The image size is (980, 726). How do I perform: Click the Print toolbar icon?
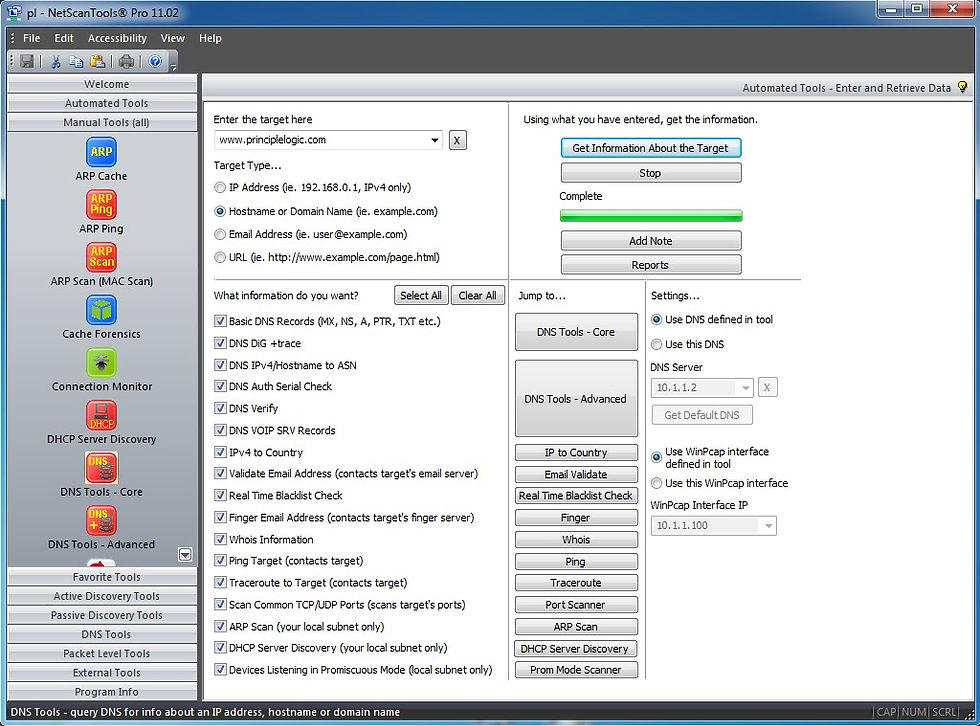tap(126, 61)
